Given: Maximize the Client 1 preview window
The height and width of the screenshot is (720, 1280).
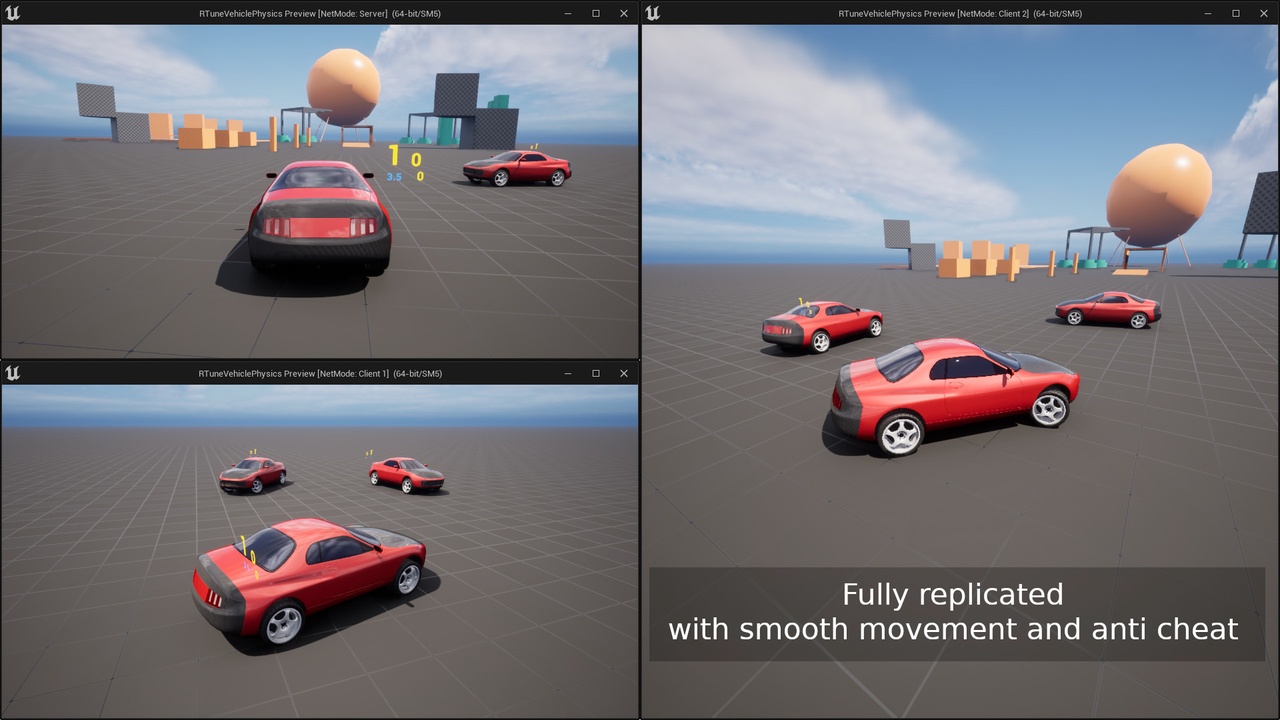Looking at the screenshot, I should click(596, 373).
